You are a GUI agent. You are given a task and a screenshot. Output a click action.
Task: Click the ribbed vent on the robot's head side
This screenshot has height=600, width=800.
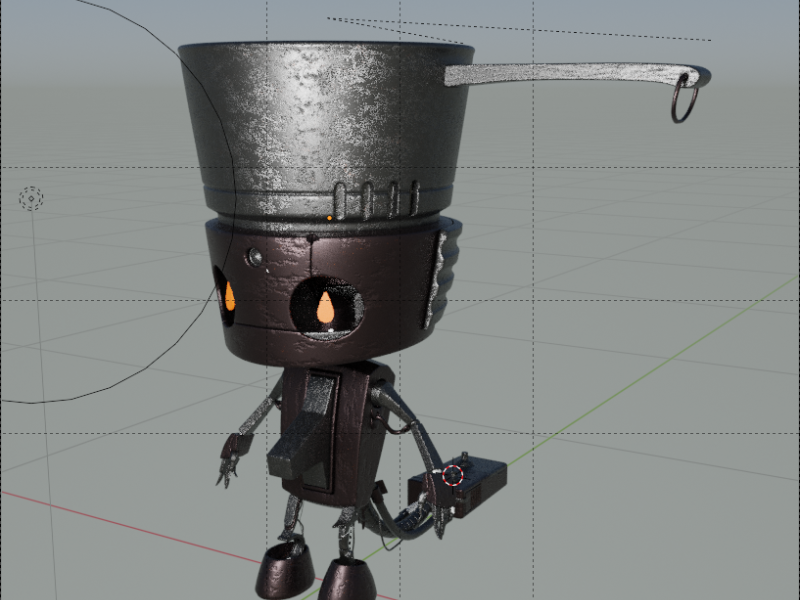(446, 270)
